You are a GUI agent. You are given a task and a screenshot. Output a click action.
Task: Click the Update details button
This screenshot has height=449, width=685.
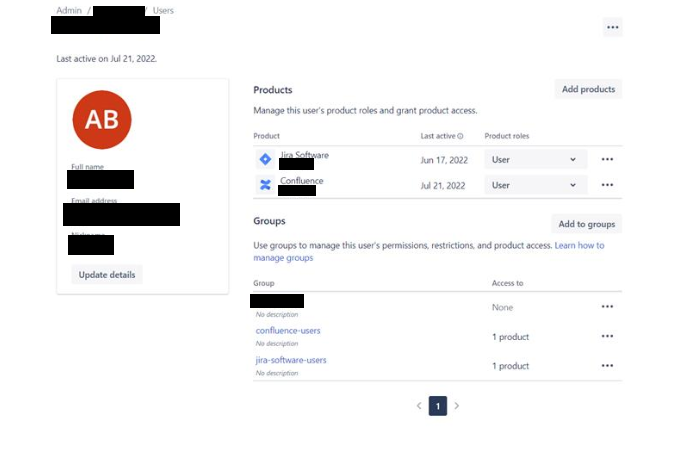107,275
